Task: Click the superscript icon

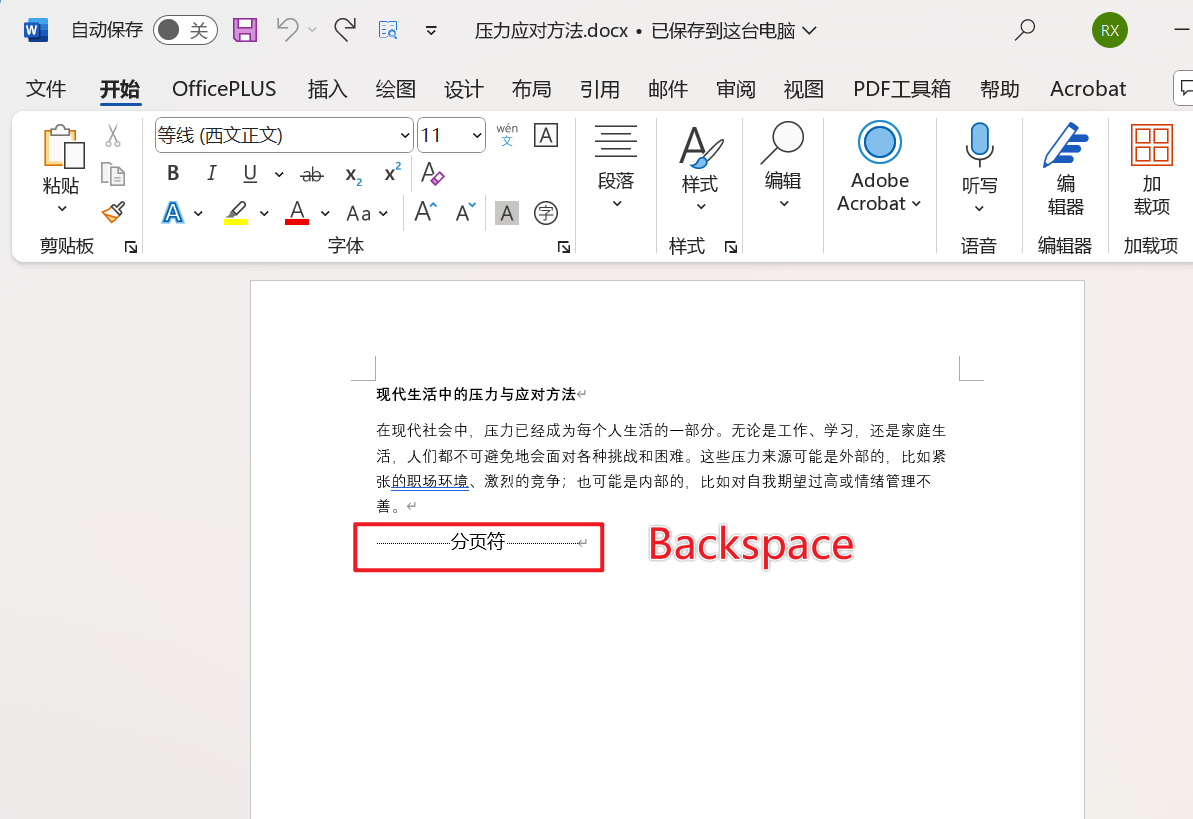Action: pos(390,174)
